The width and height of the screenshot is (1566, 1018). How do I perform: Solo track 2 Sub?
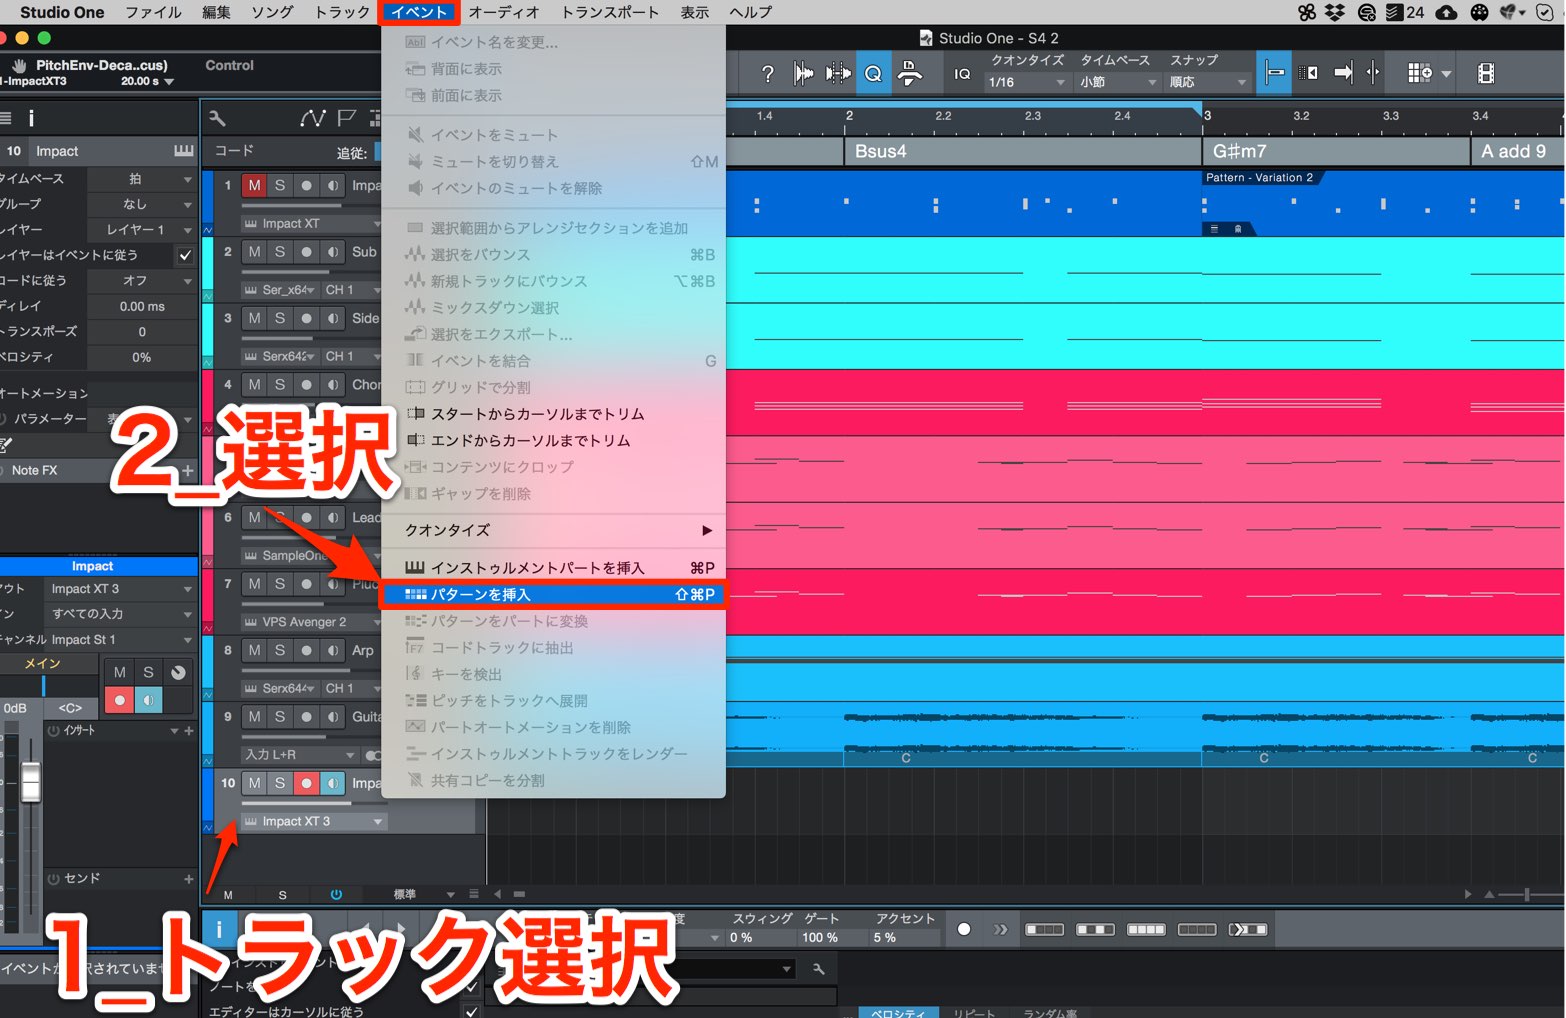[x=280, y=252]
